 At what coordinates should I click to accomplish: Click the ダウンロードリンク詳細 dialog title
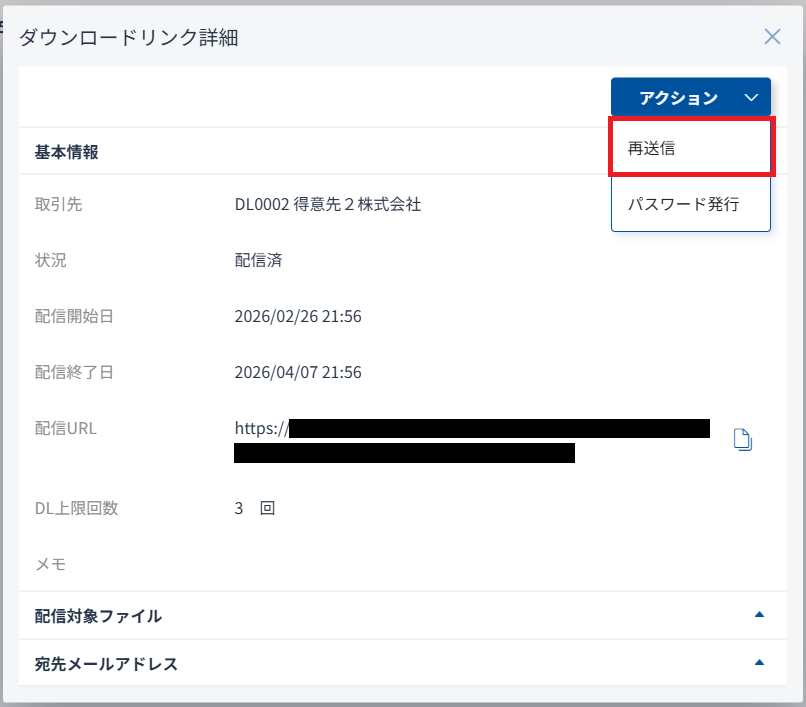tap(128, 38)
